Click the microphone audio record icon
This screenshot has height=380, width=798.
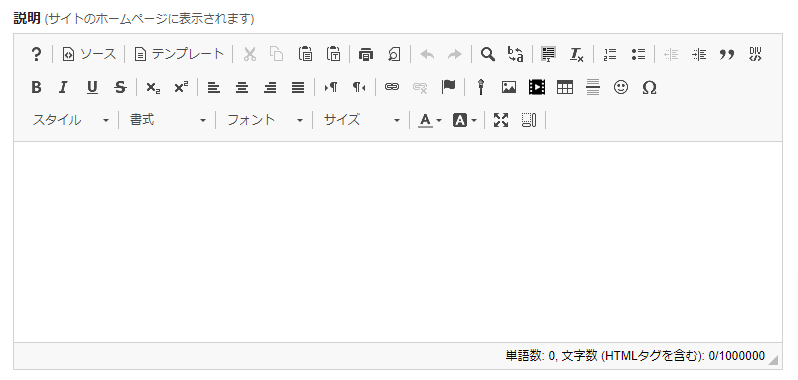pos(480,87)
